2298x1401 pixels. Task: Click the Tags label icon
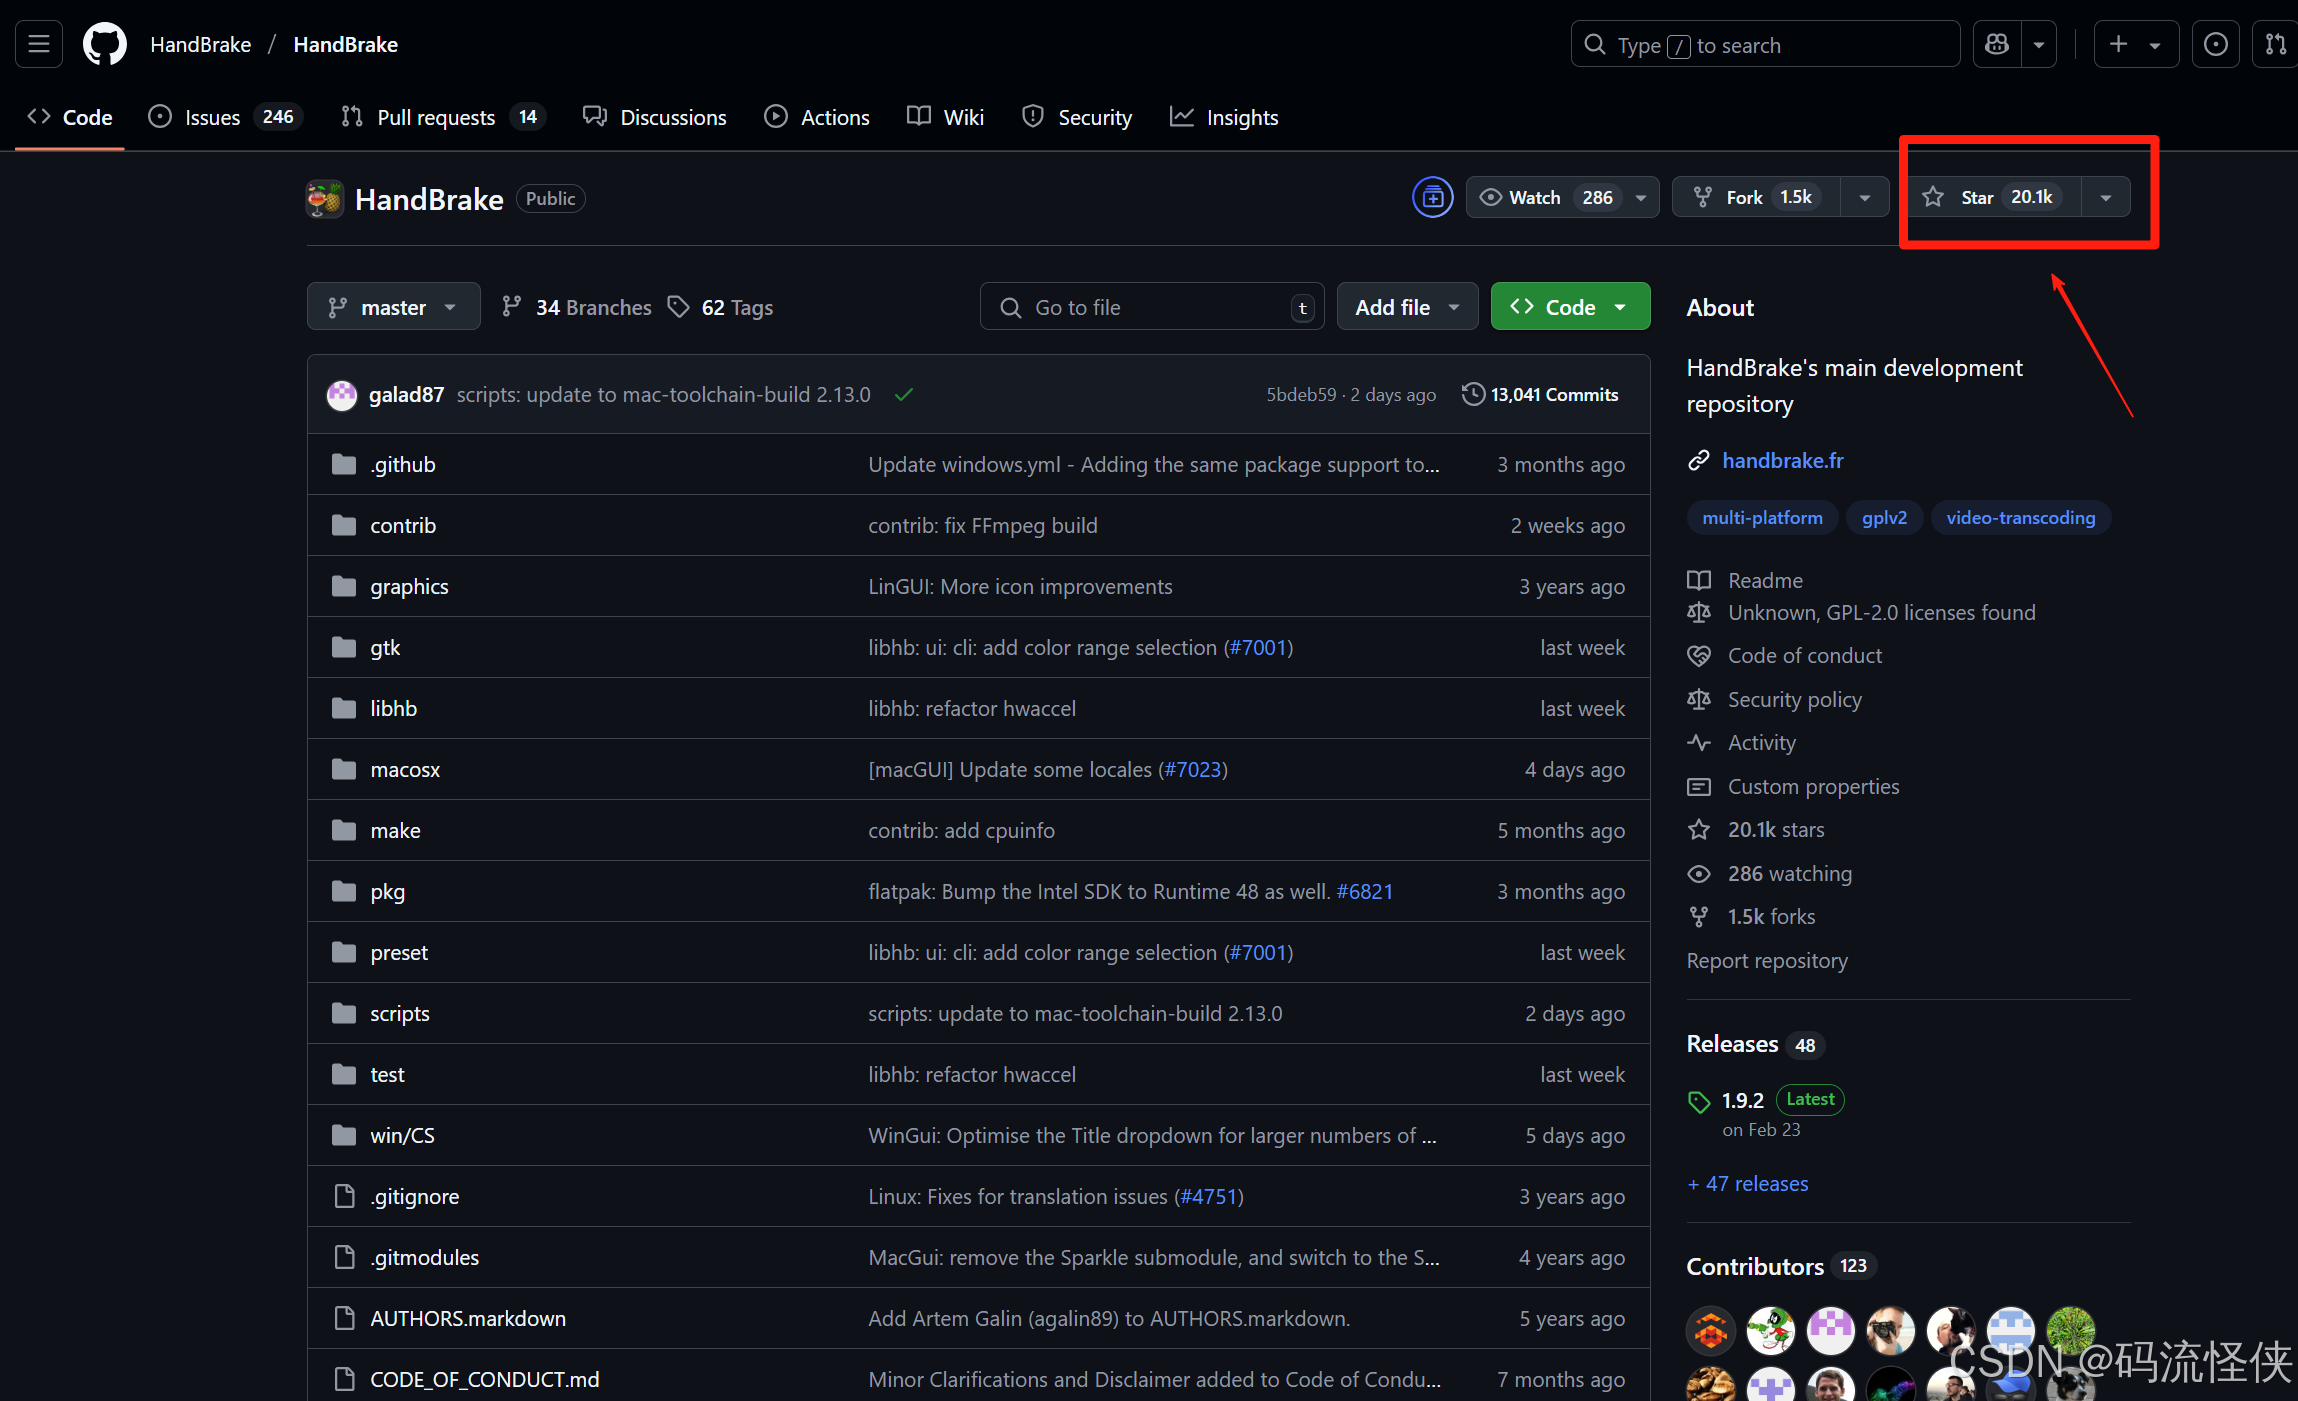coord(679,306)
